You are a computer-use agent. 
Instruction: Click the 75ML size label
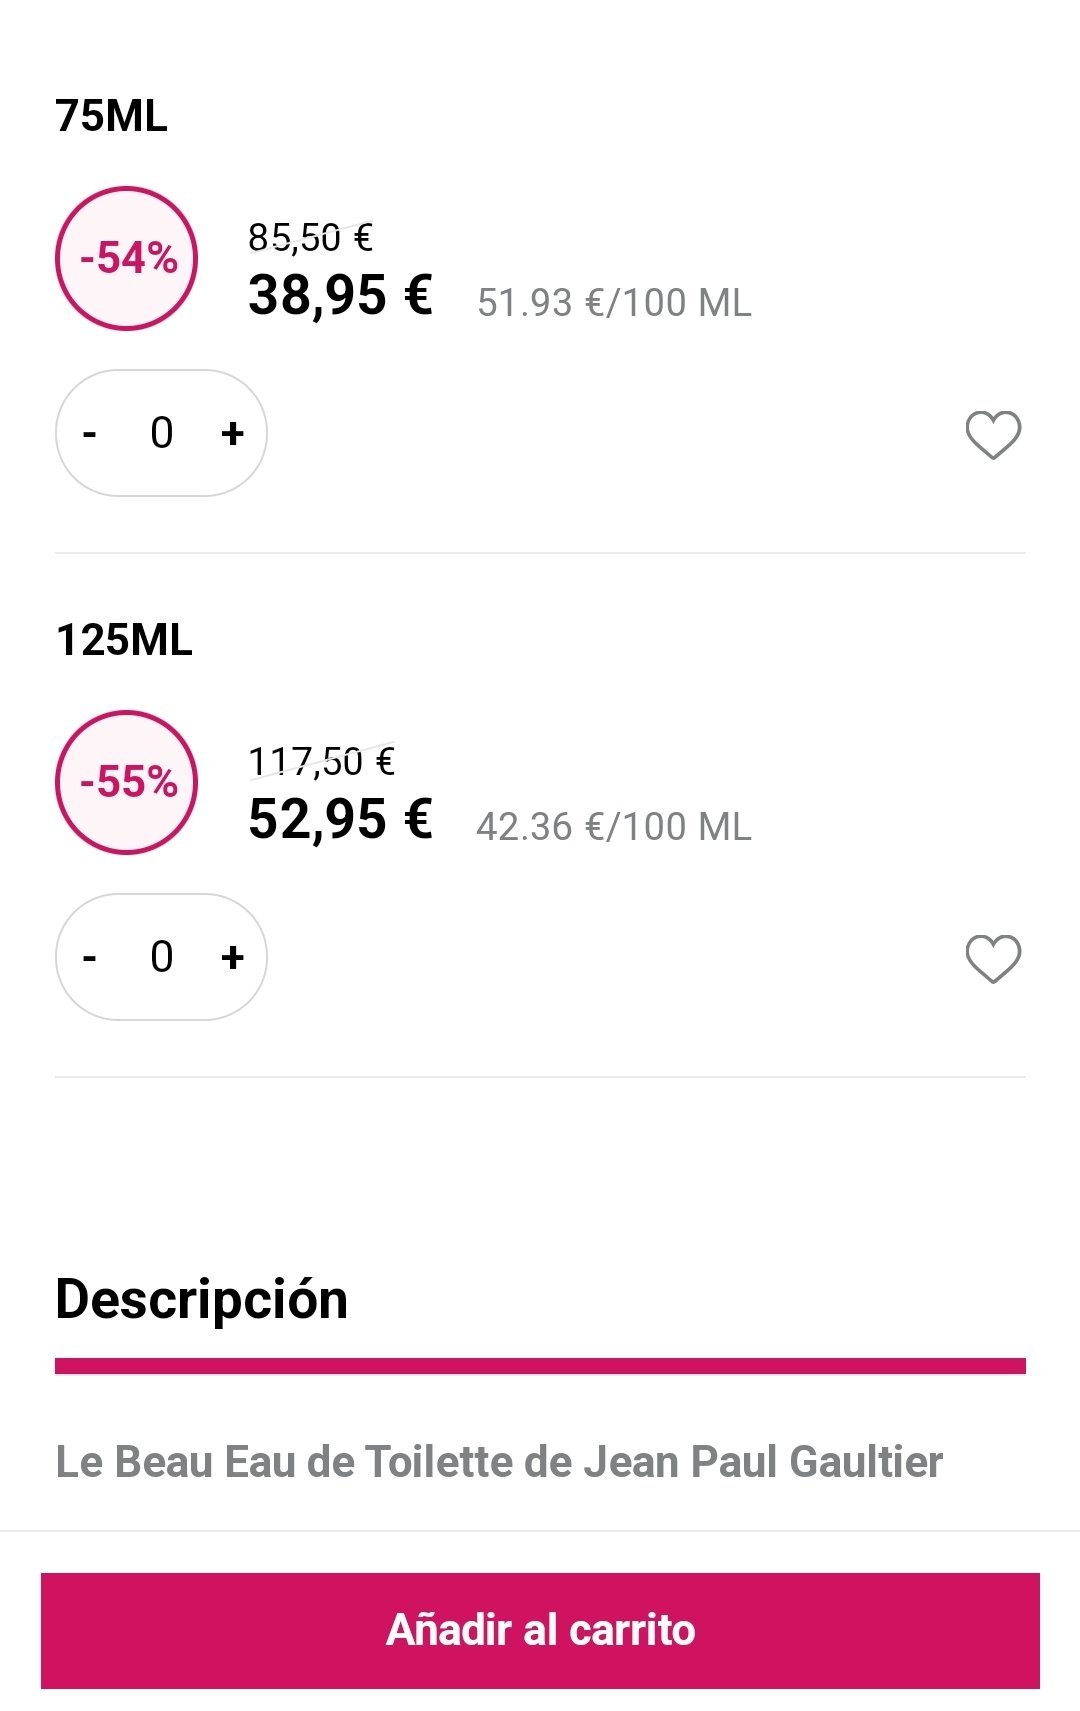click(x=111, y=116)
